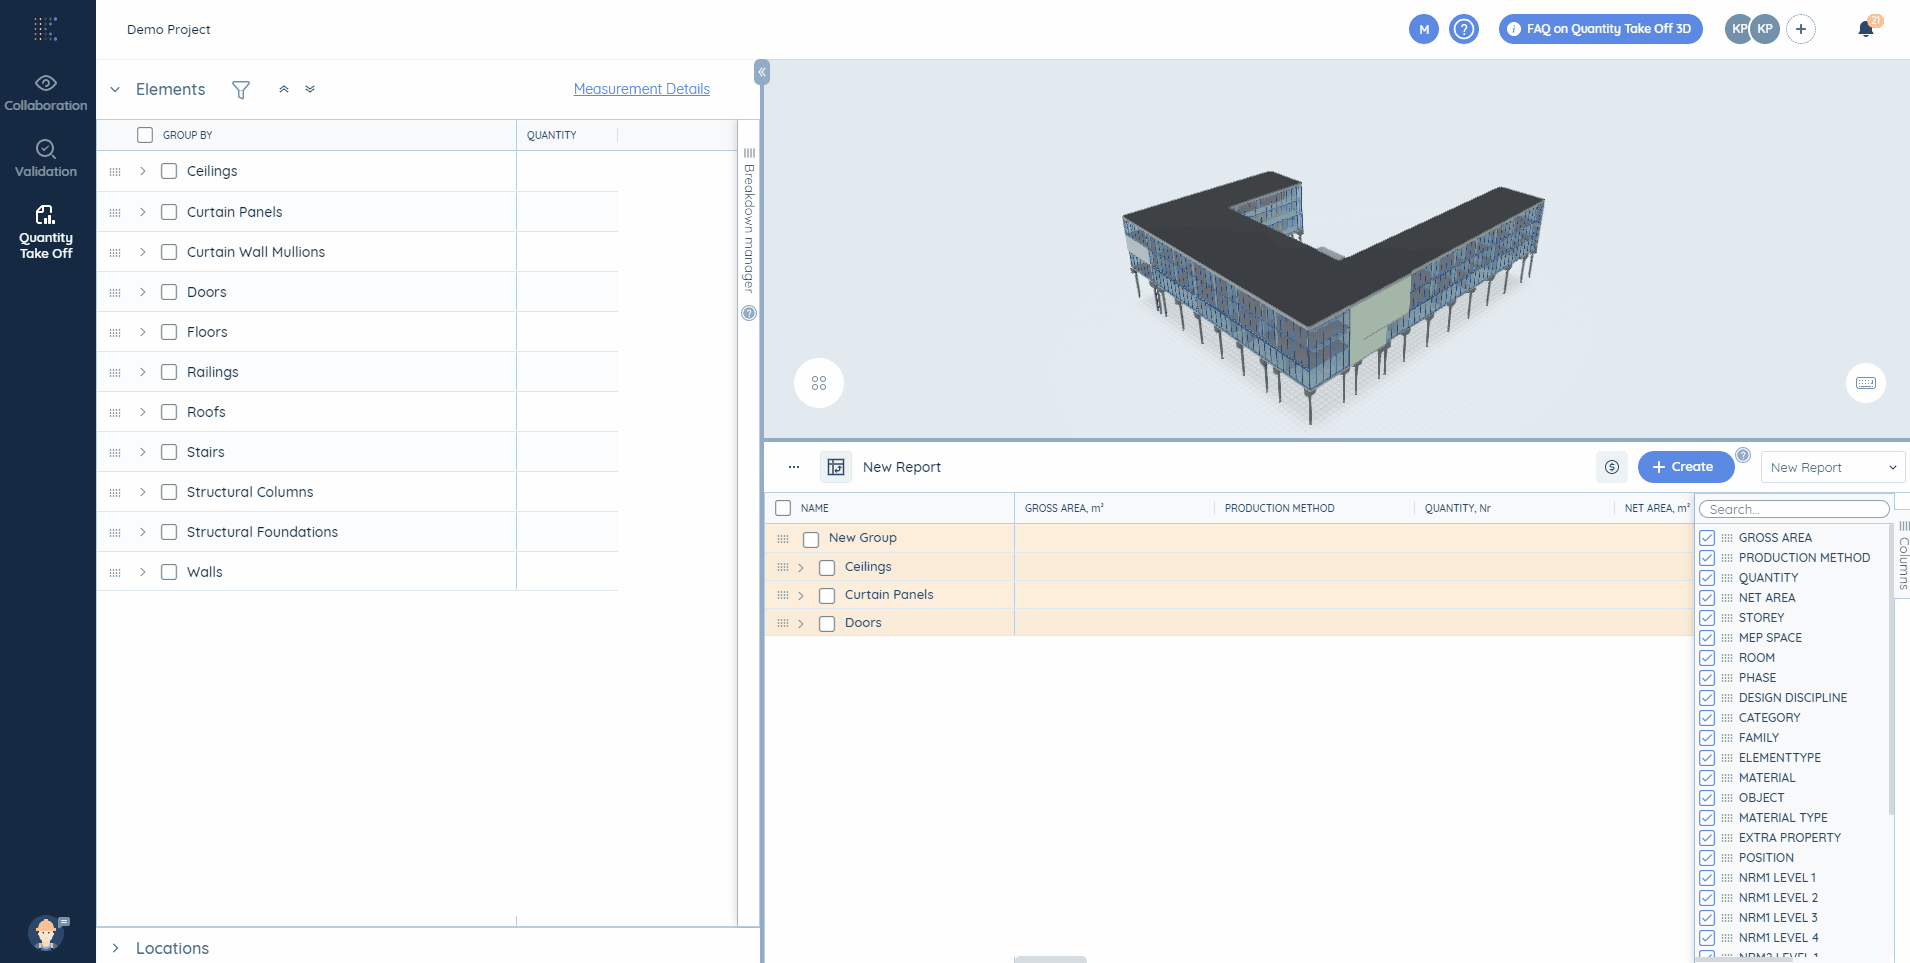Sort by NAME column header
This screenshot has width=1910, height=963.
point(815,508)
